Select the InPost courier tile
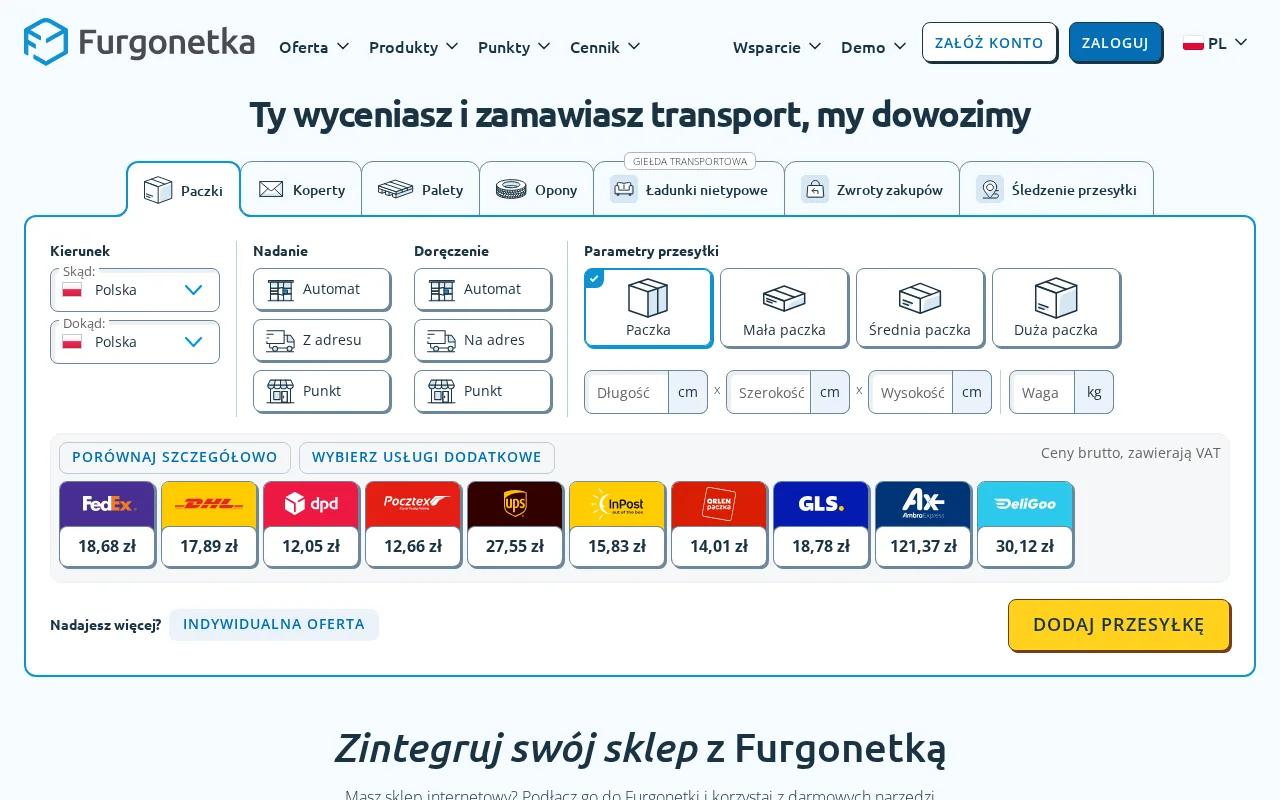The width and height of the screenshot is (1280, 800). pyautogui.click(x=618, y=524)
